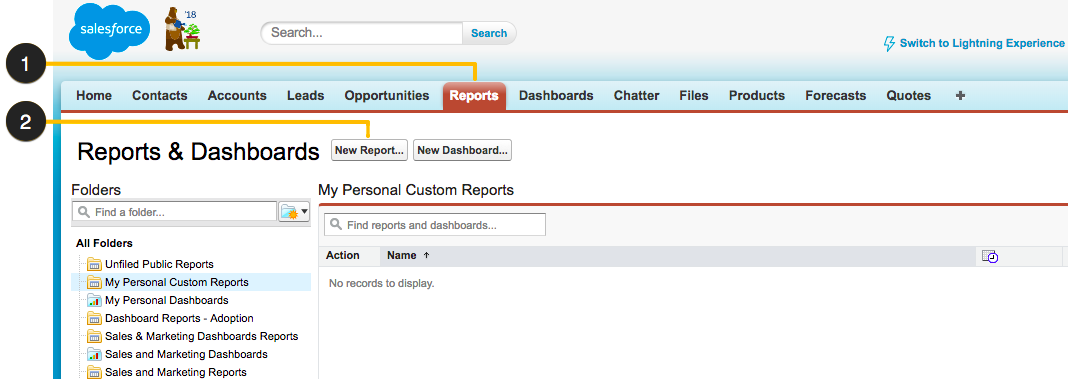The image size is (1068, 379).
Task: Click the All Folders heading
Action: pos(104,243)
